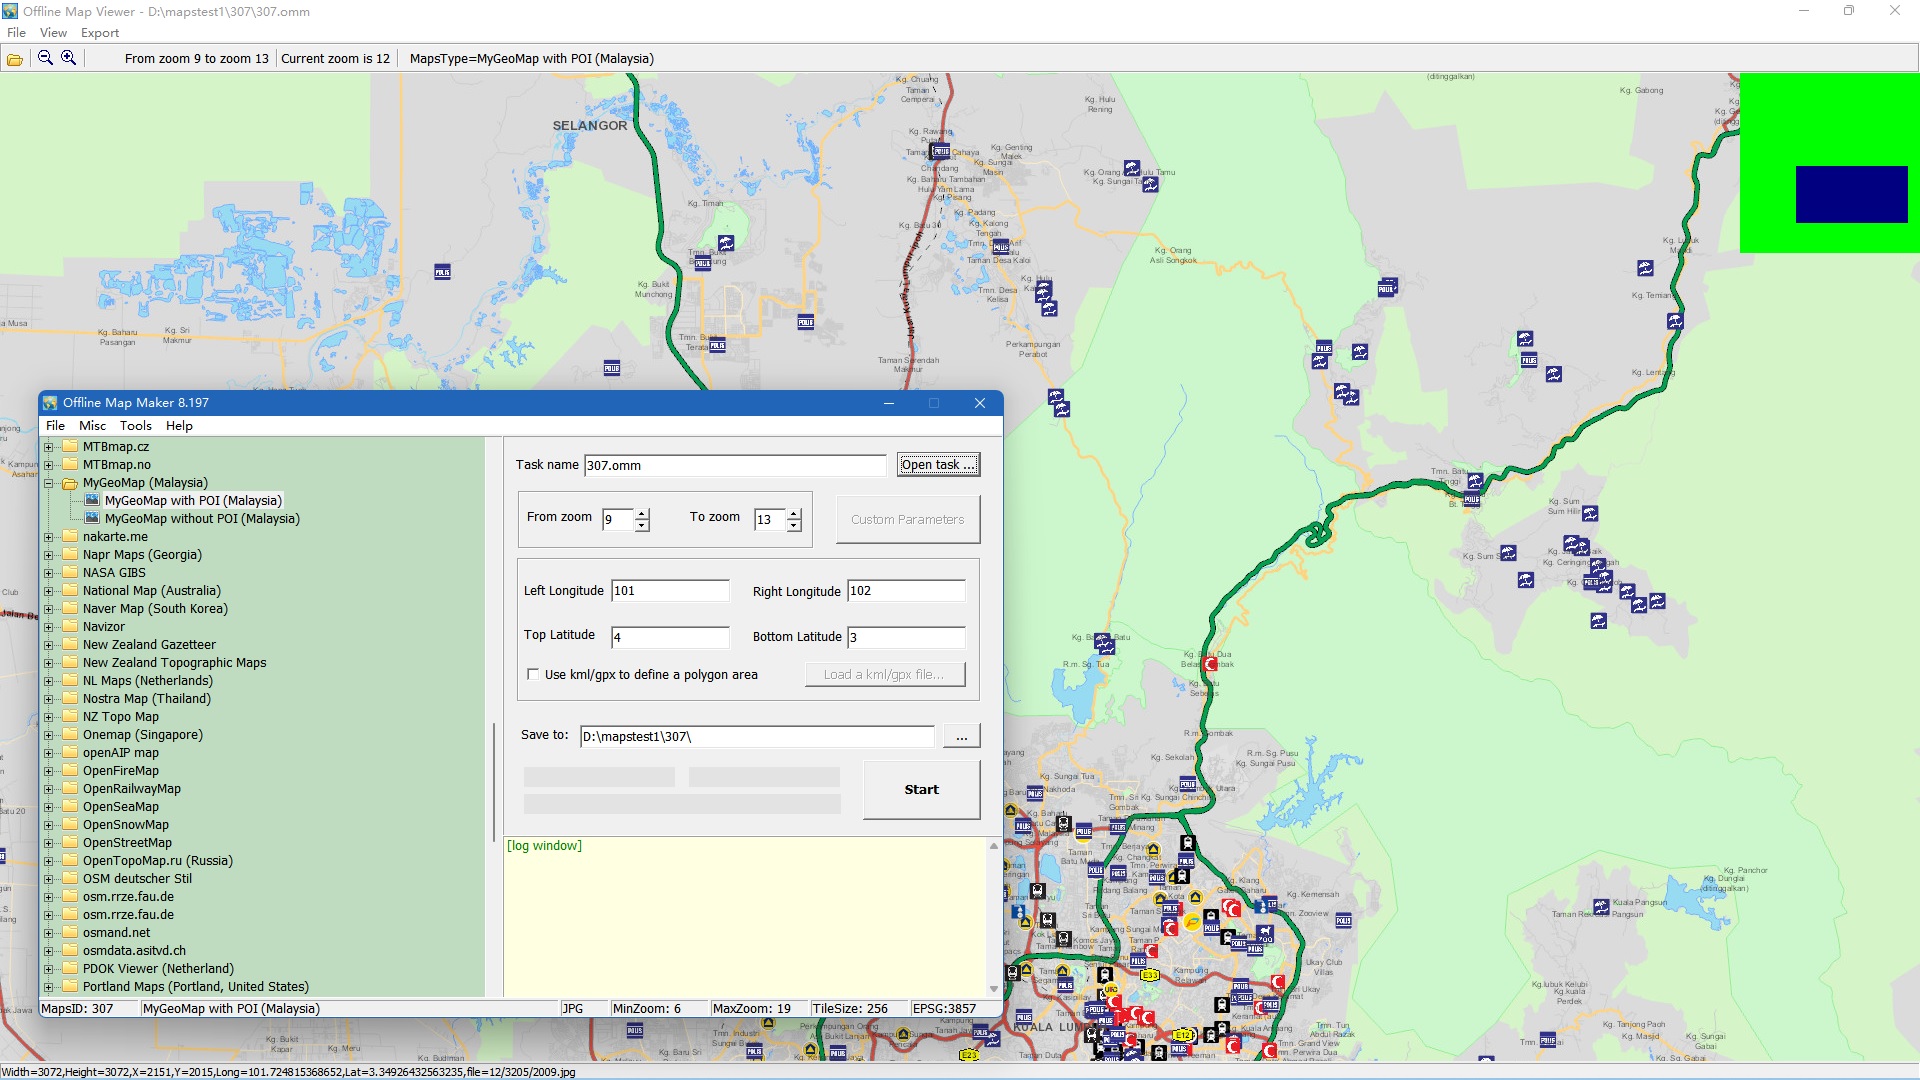
Task: Click the nakarte.me folder icon
Action: pos(70,536)
